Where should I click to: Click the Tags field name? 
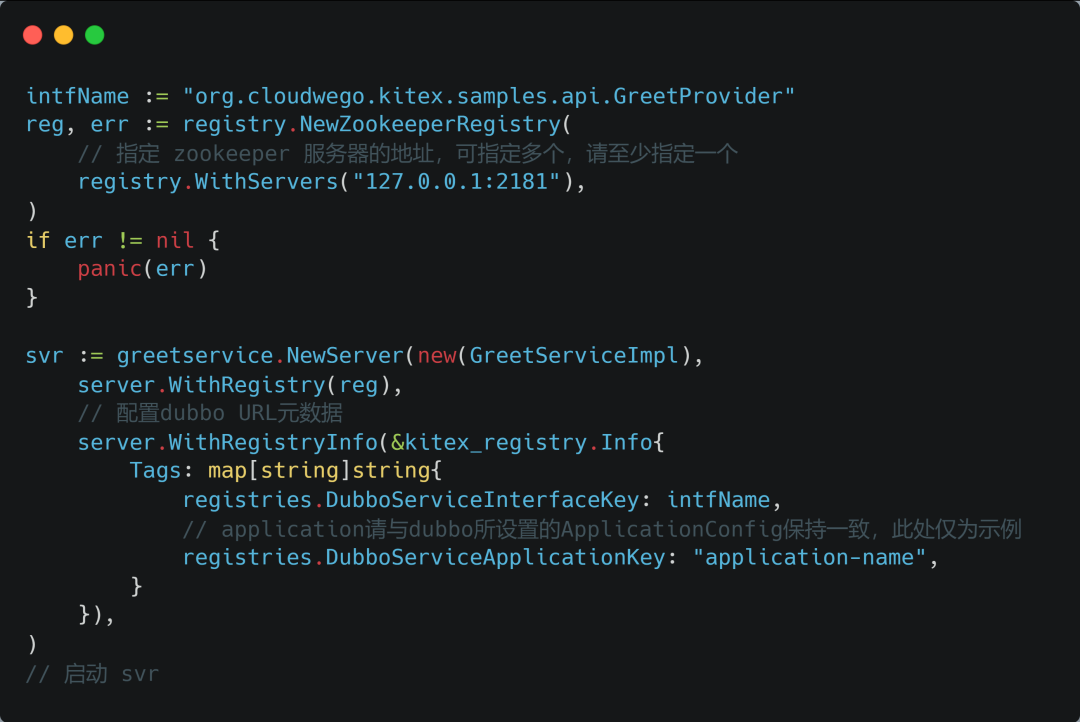click(x=155, y=471)
